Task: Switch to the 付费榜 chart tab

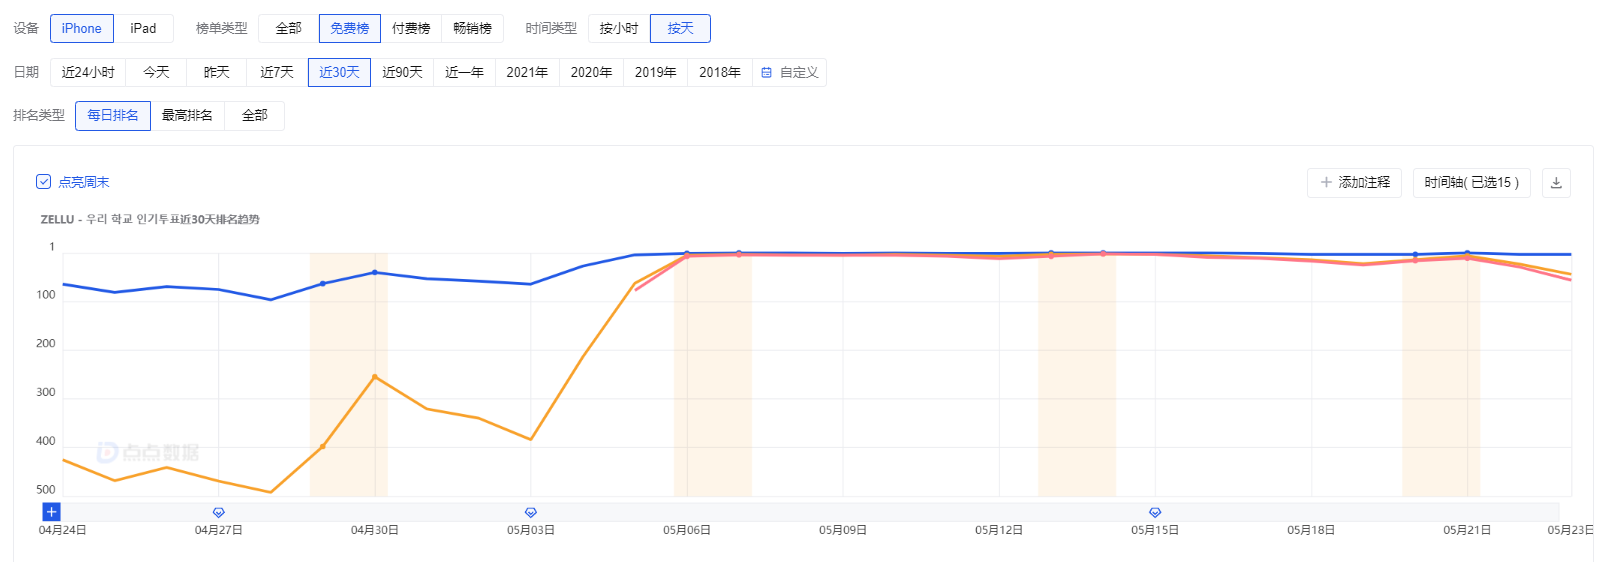Action: [411, 29]
